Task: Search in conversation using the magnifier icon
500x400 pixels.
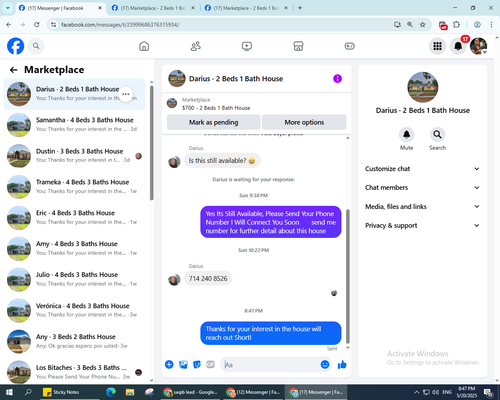Action: pos(437,134)
